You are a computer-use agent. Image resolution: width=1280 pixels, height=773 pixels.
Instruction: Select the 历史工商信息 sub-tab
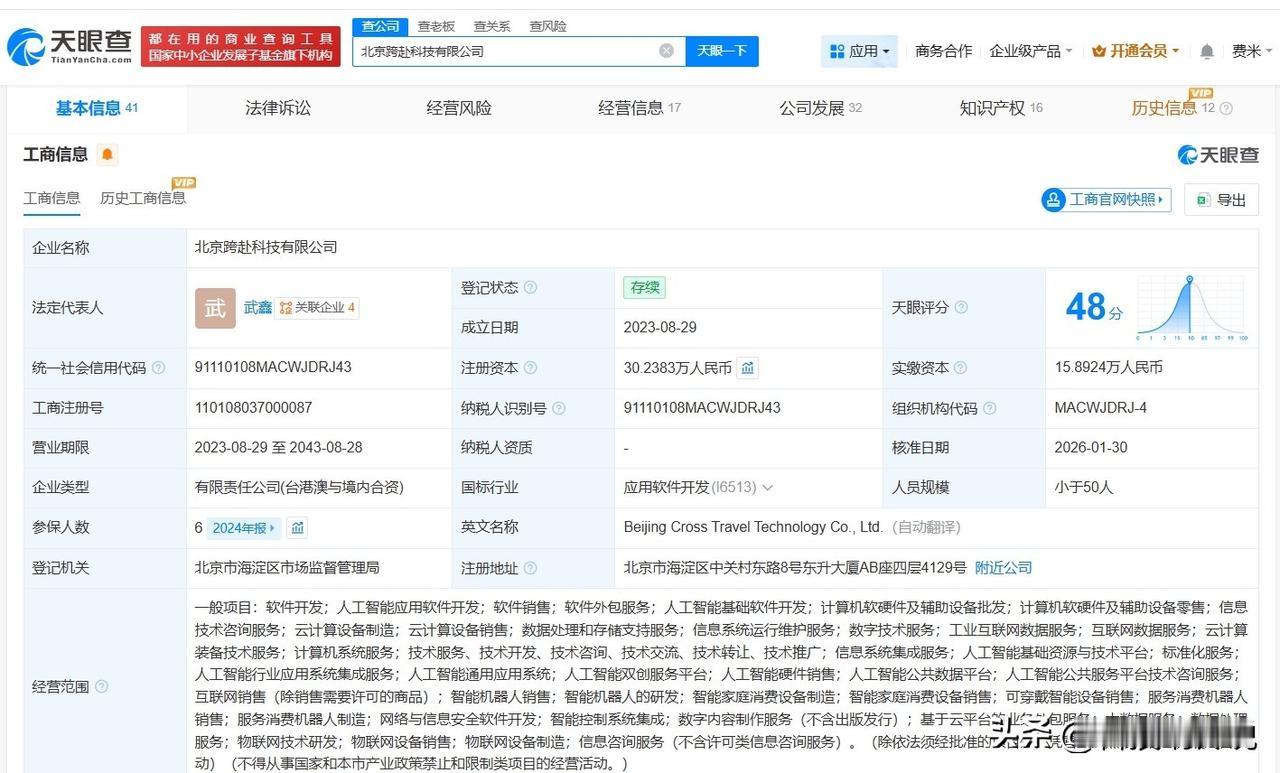coord(143,198)
